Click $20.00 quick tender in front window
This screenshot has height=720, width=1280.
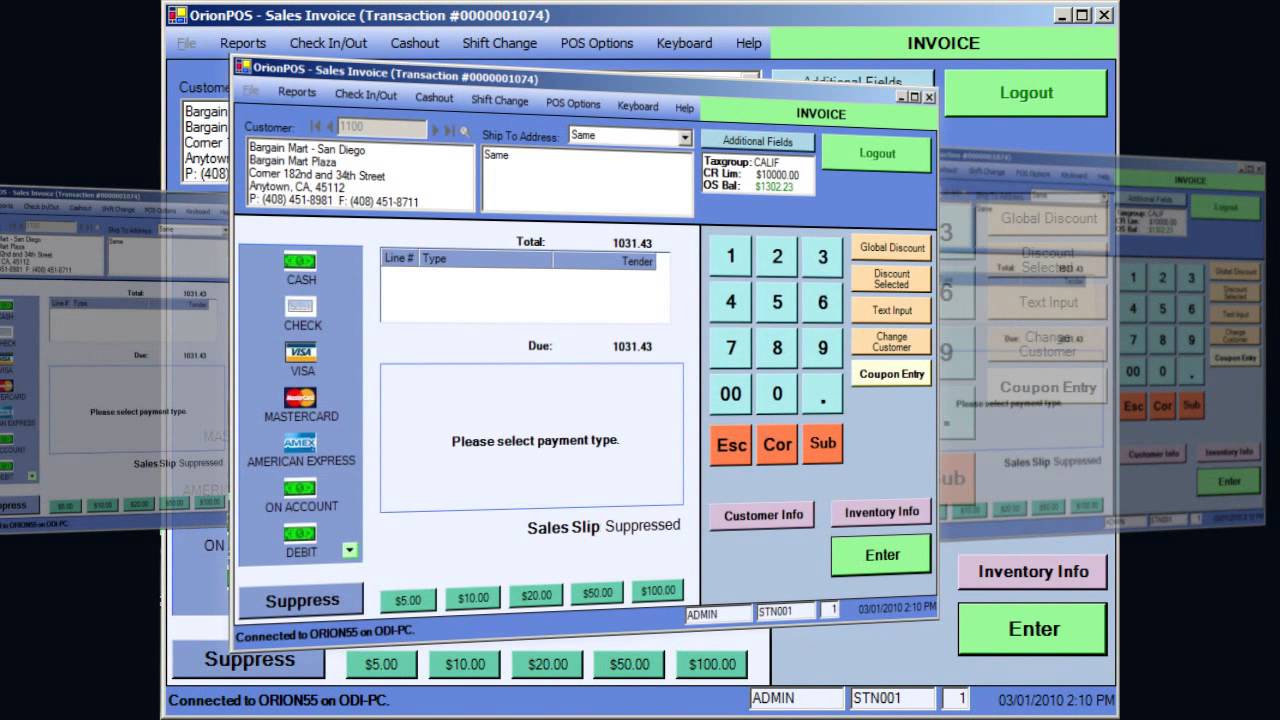pyautogui.click(x=536, y=595)
